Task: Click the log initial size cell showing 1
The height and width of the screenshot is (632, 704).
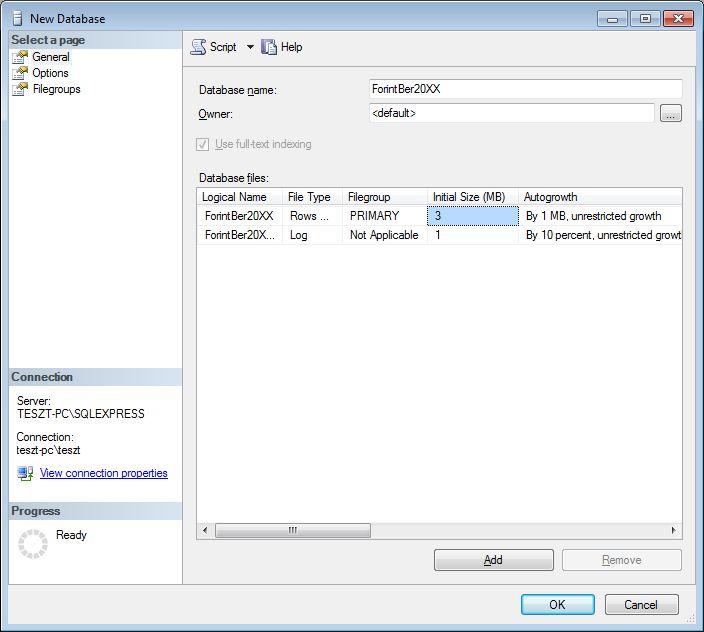Action: [x=473, y=235]
